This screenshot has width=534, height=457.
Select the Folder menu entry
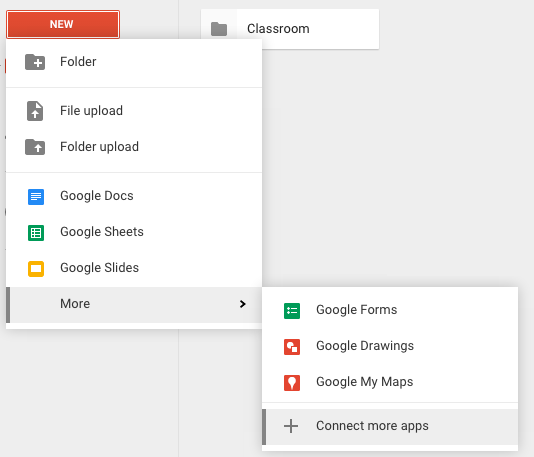click(134, 62)
